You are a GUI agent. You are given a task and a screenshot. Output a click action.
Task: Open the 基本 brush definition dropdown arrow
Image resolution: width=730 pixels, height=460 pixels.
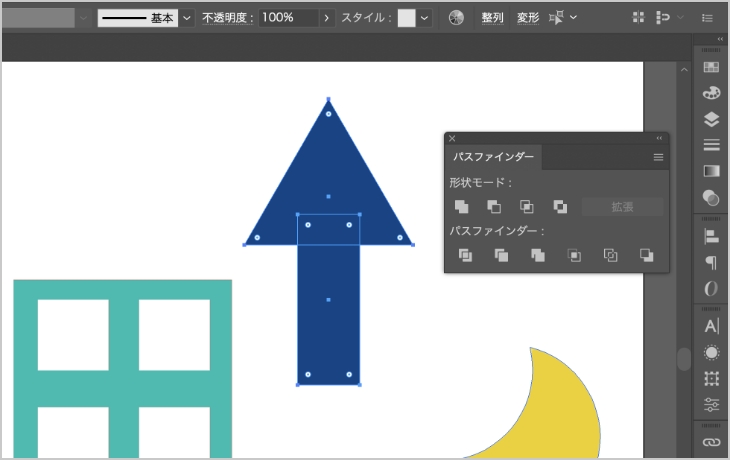click(187, 18)
